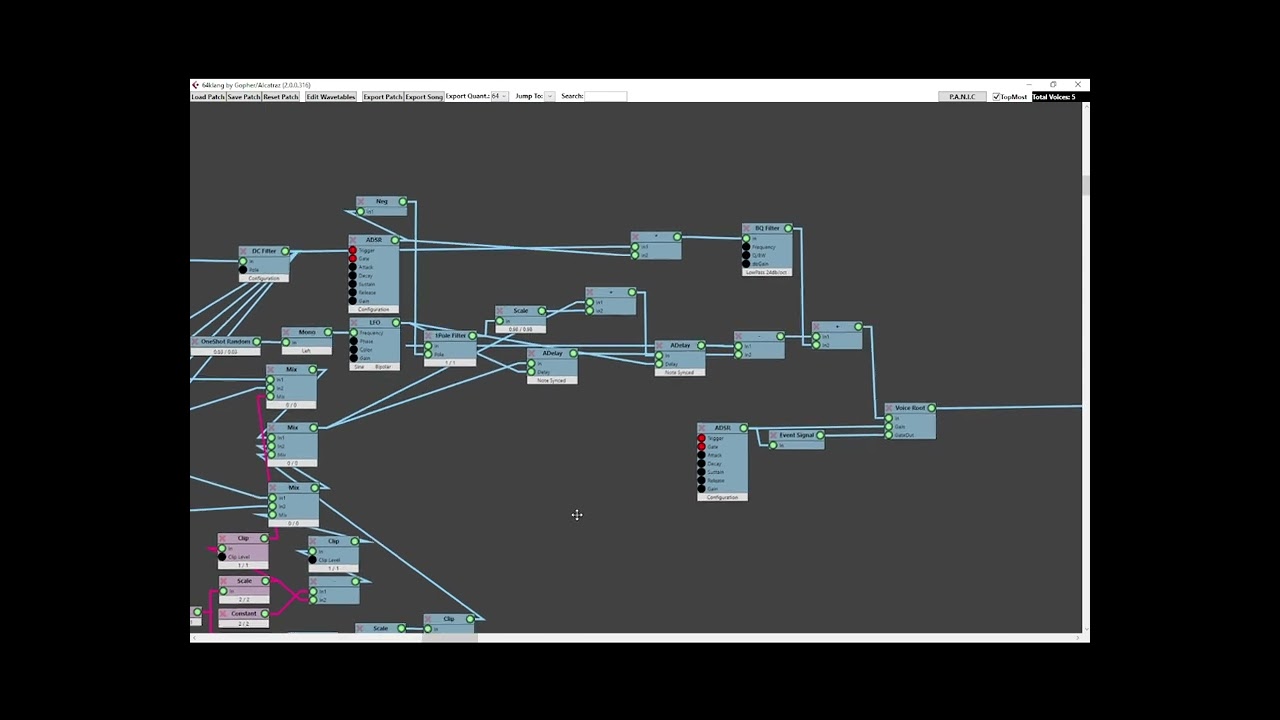Select the Gain input port on Voice Root

[889, 427]
